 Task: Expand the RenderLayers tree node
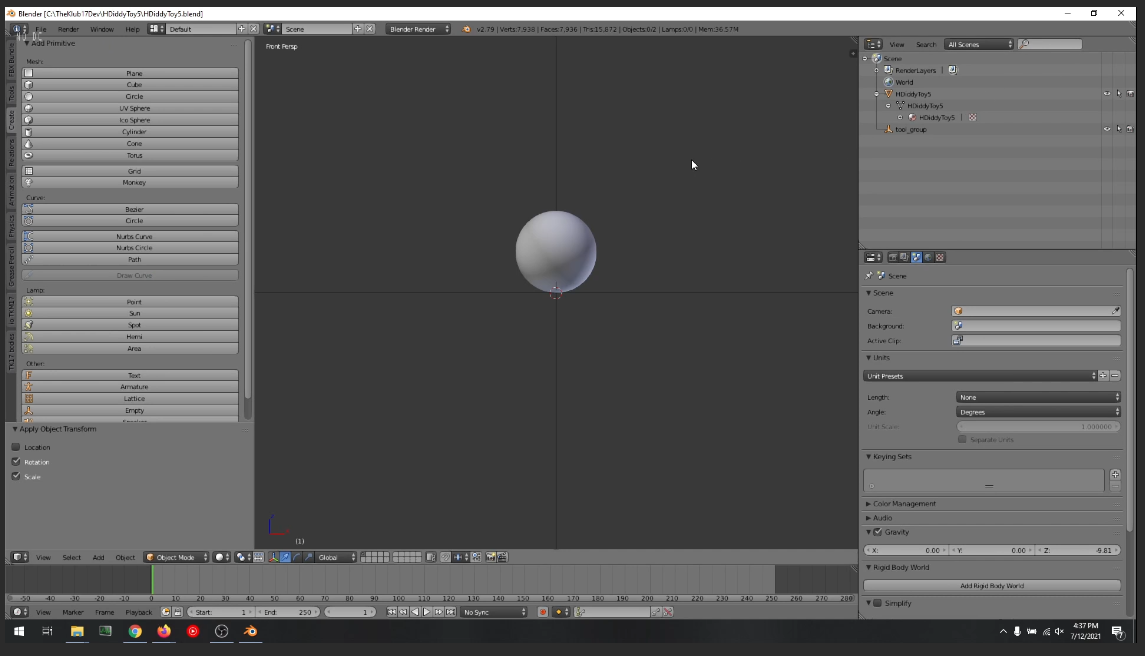click(877, 70)
